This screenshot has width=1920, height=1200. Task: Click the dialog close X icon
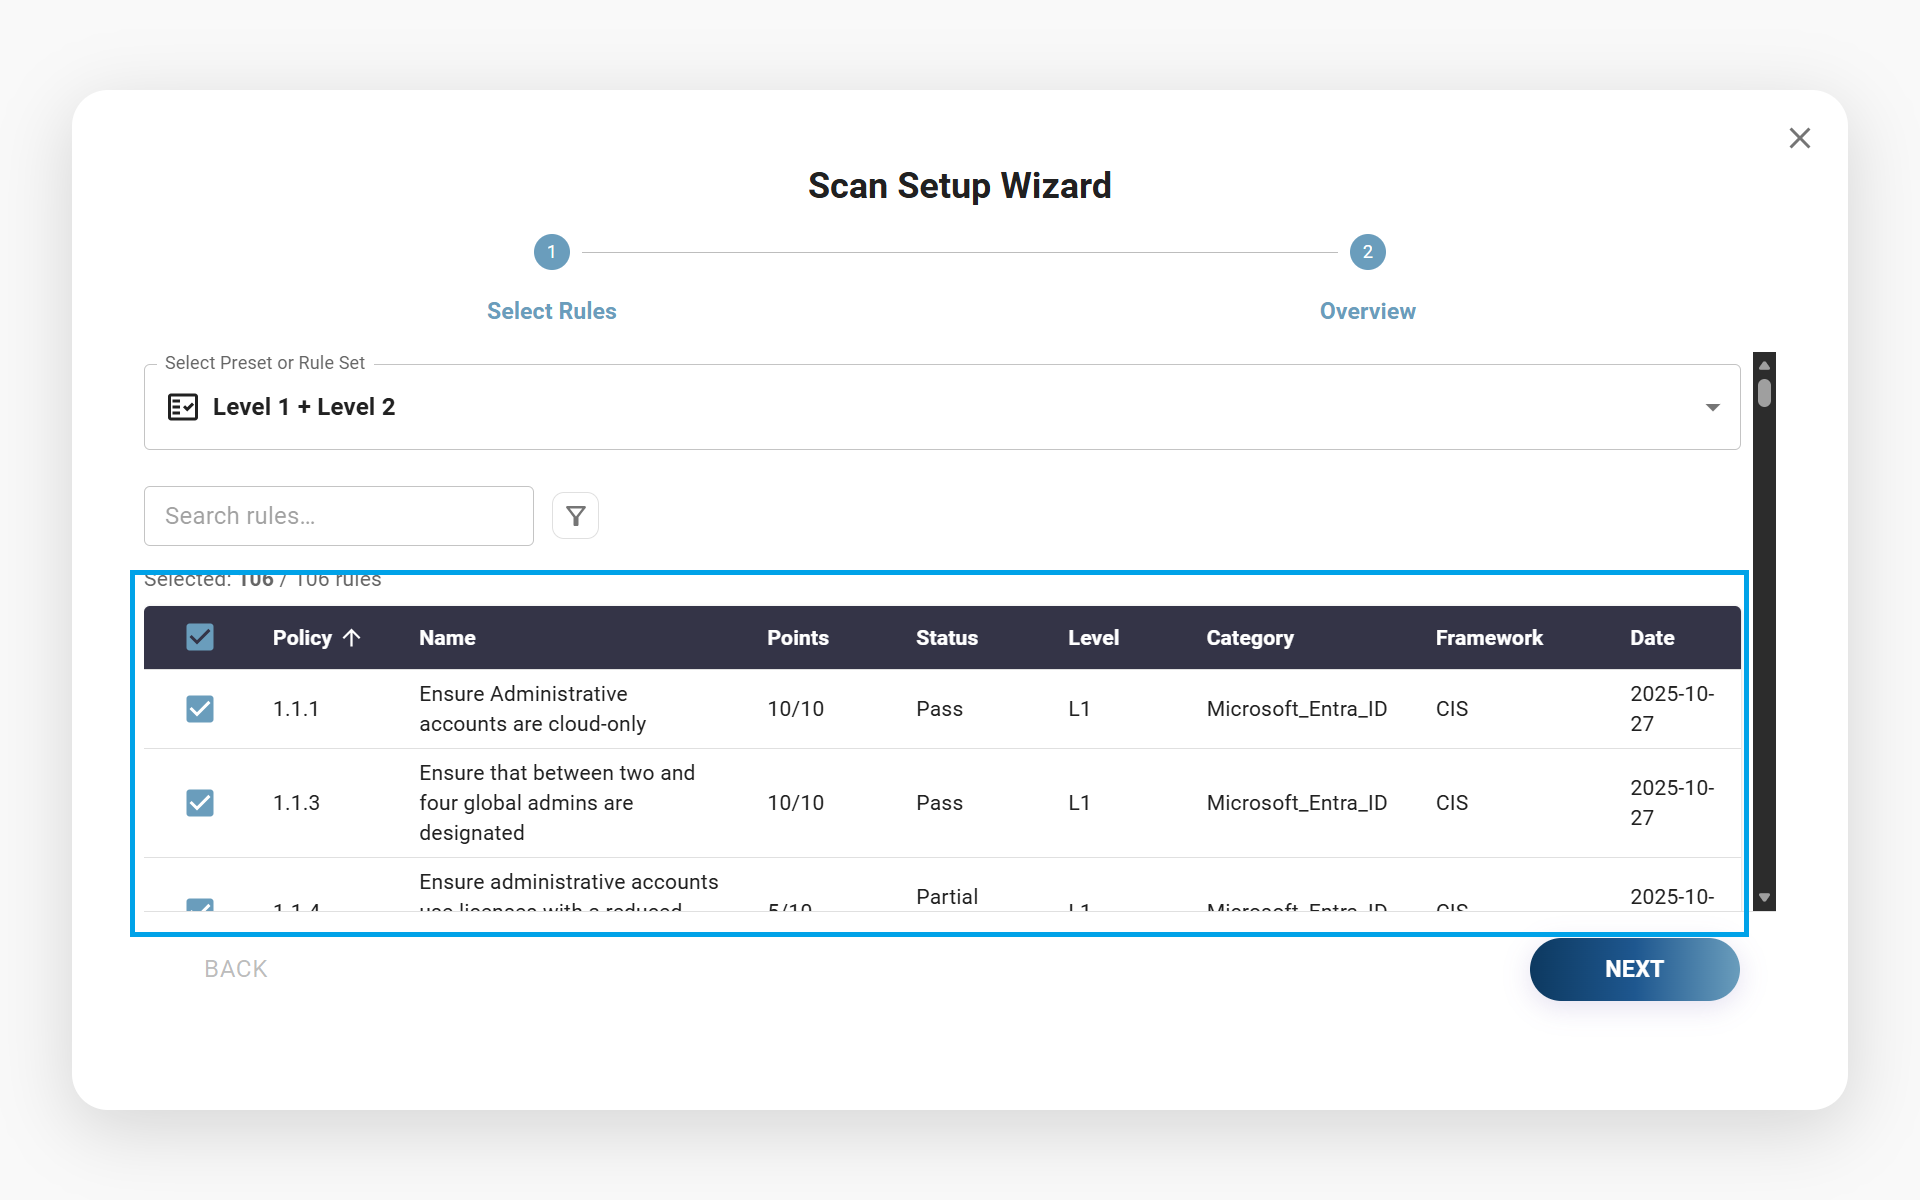coord(1800,138)
